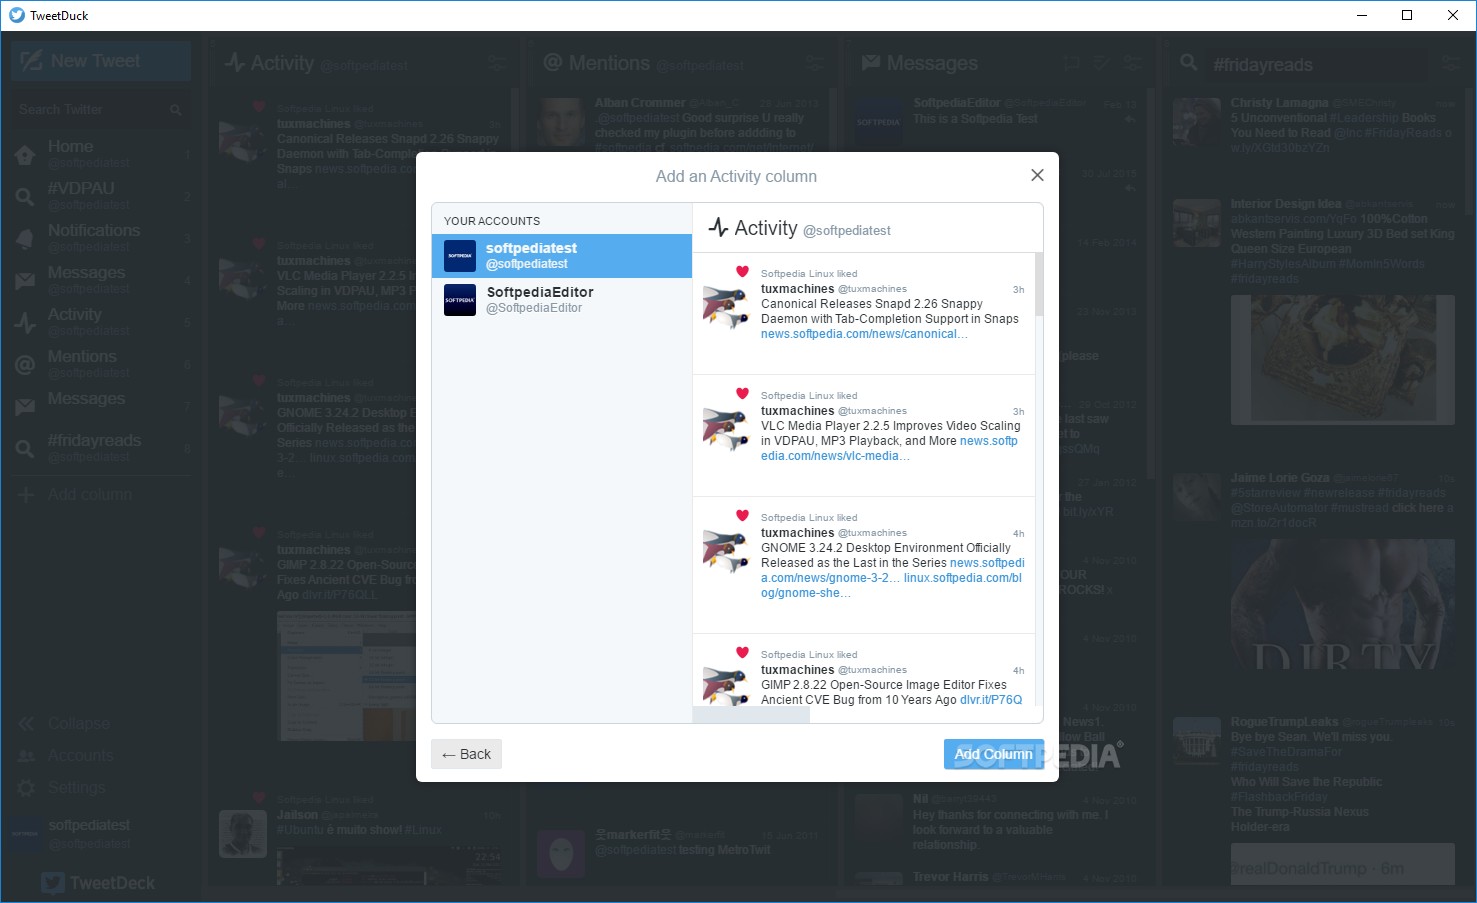
Task: Click softpediatest account avatar in dialog
Action: [x=460, y=256]
